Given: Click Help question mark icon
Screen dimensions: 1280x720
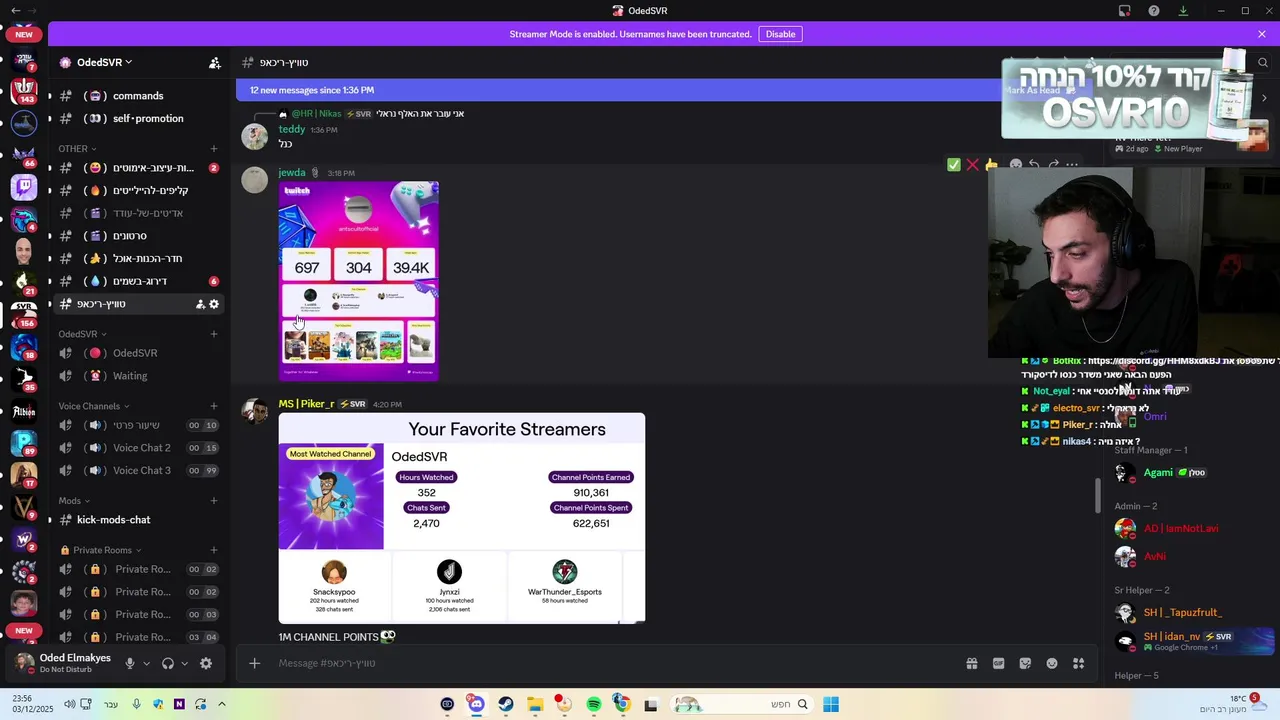Looking at the screenshot, I should [x=1154, y=11].
